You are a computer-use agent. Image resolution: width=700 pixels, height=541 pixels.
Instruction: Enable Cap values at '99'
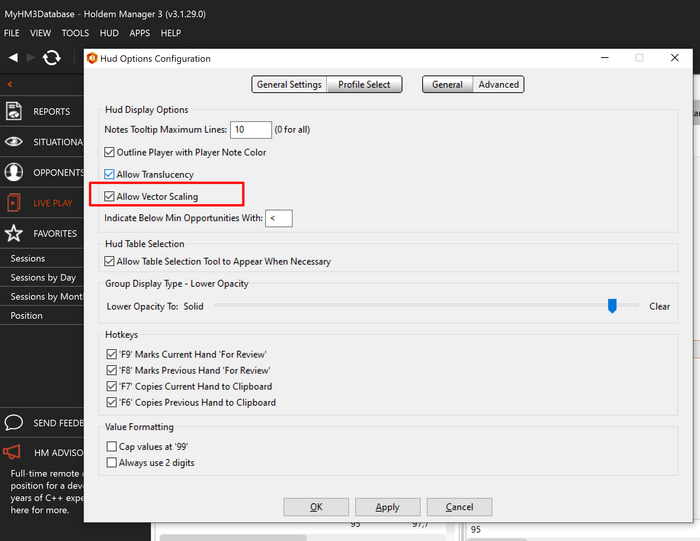click(x=112, y=446)
